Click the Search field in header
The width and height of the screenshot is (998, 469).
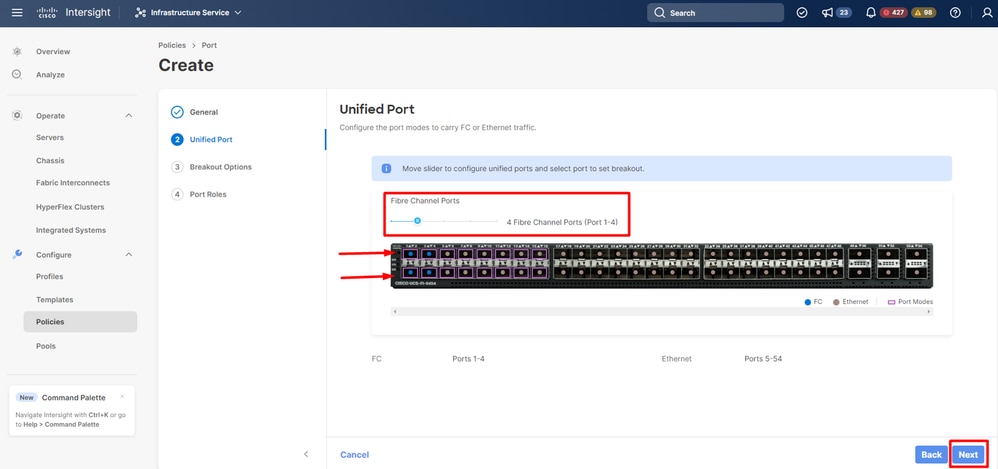coord(715,13)
